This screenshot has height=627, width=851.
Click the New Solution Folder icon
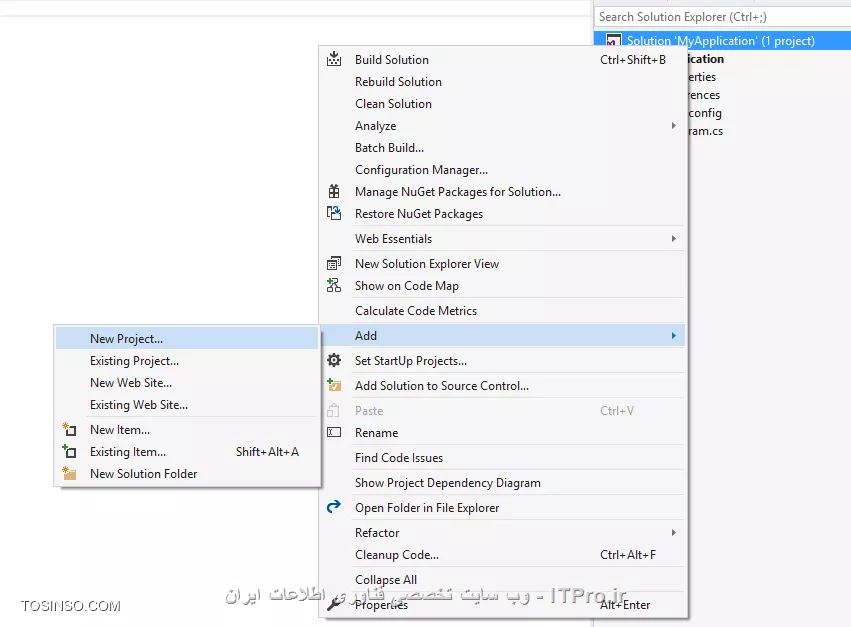coord(69,474)
